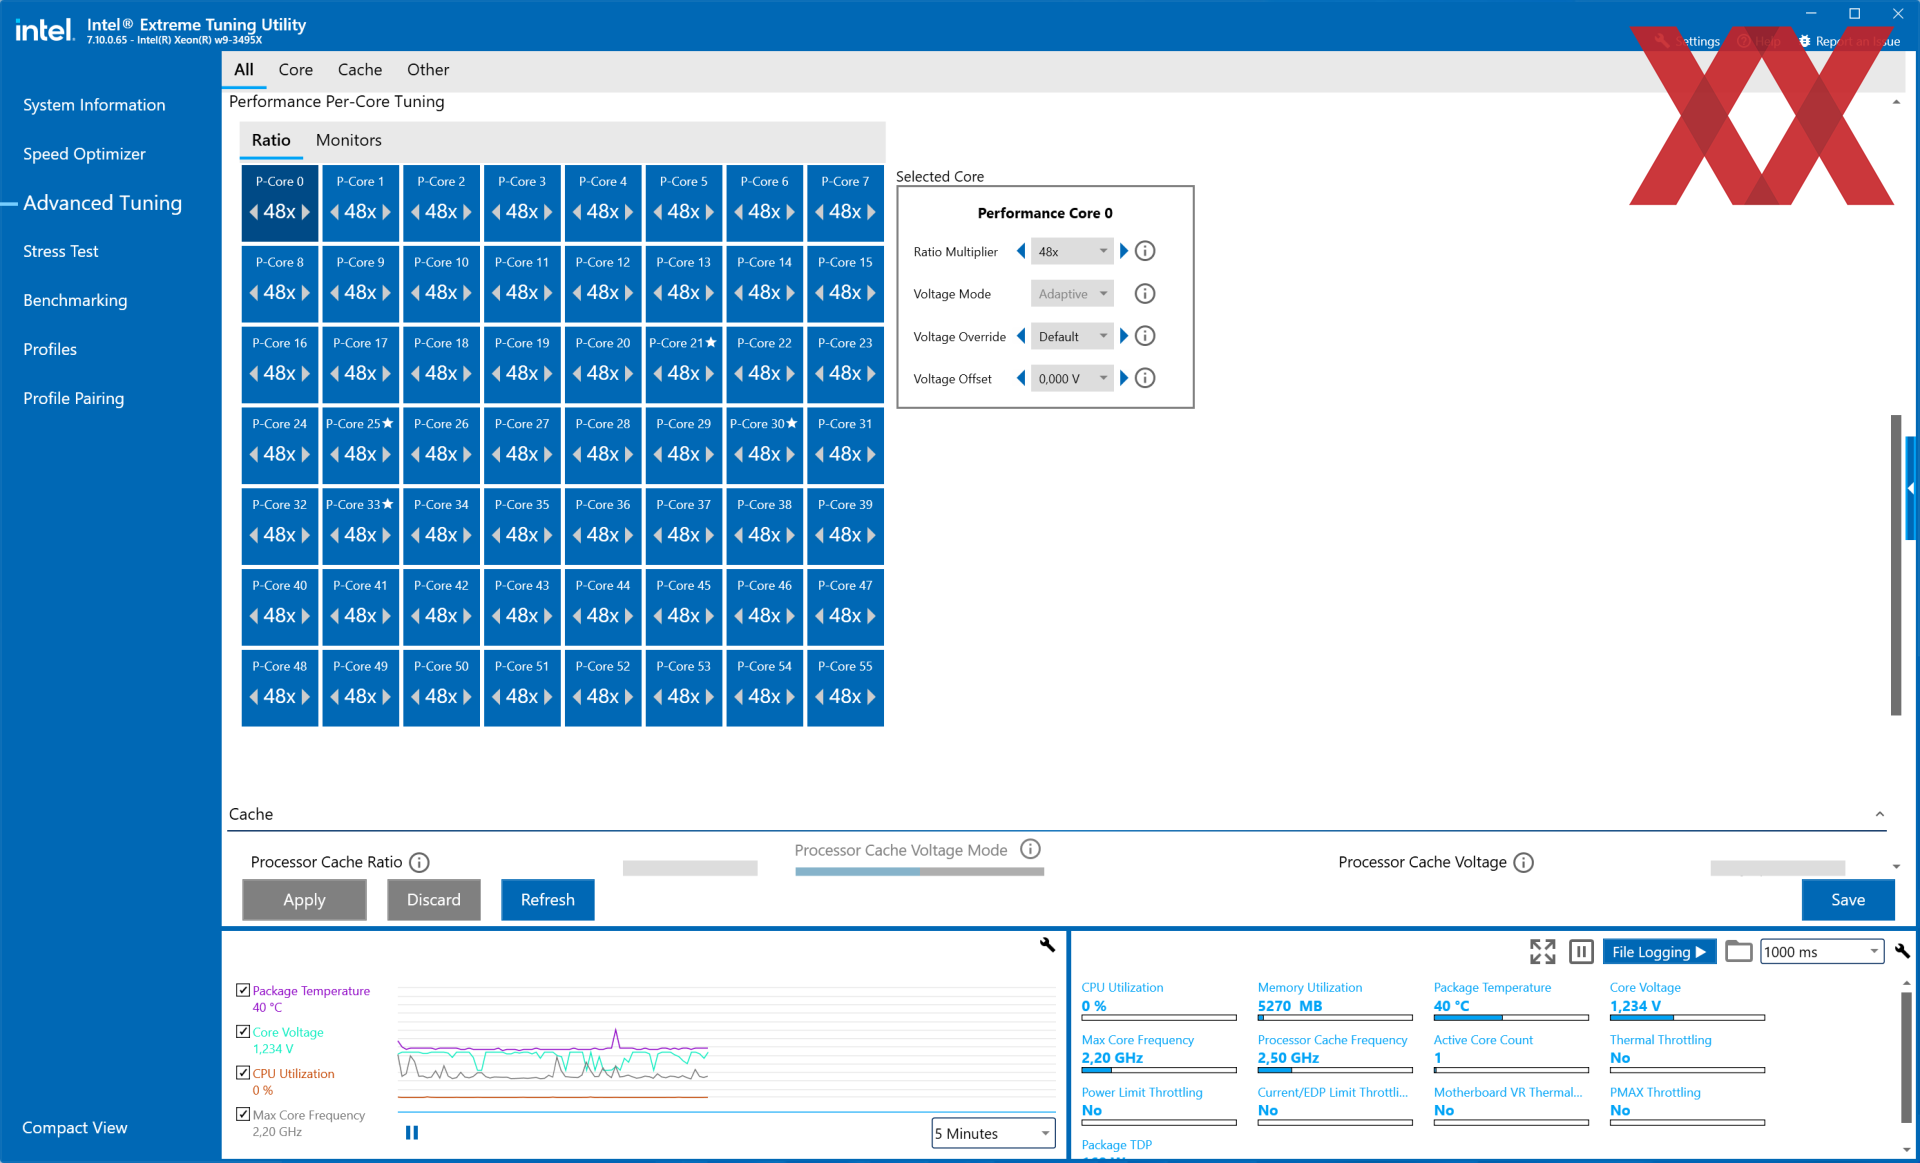1920x1163 pixels.
Task: Decrease P-Core 0 ratio
Action: 254,212
